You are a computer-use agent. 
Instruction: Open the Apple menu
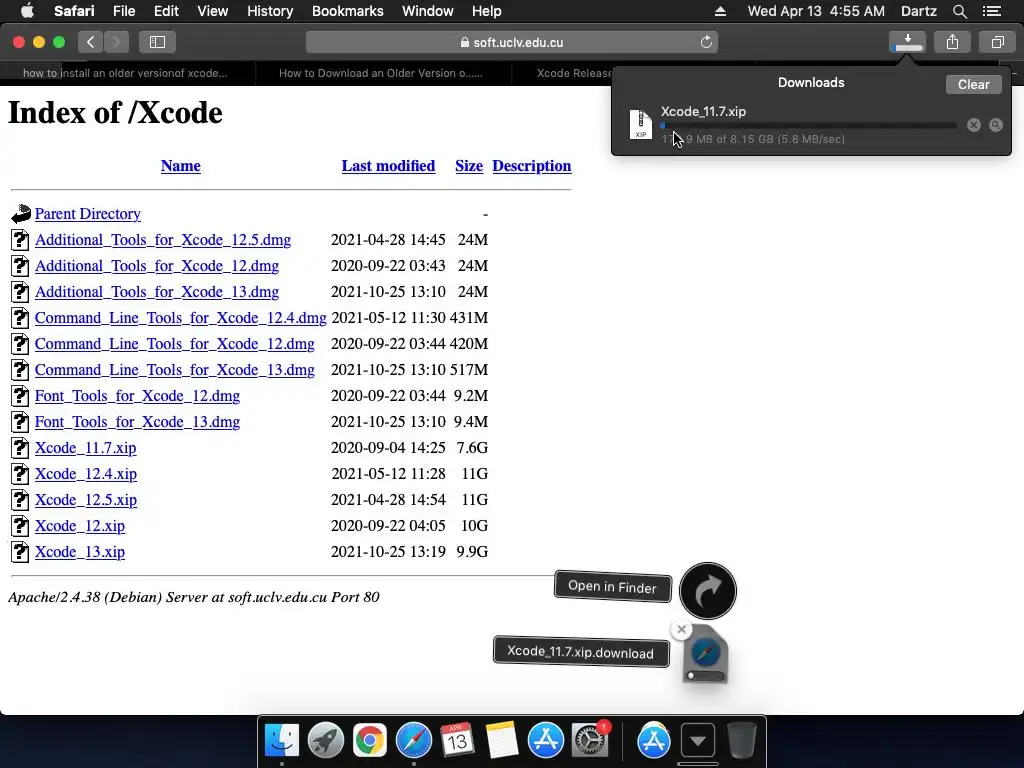(27, 11)
